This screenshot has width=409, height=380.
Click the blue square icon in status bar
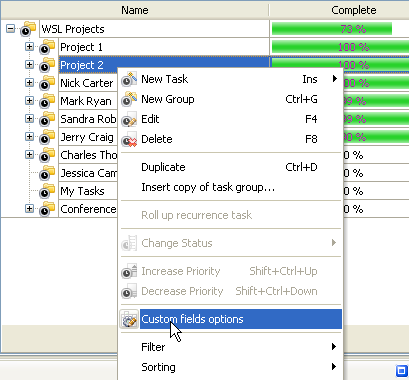tap(401, 370)
